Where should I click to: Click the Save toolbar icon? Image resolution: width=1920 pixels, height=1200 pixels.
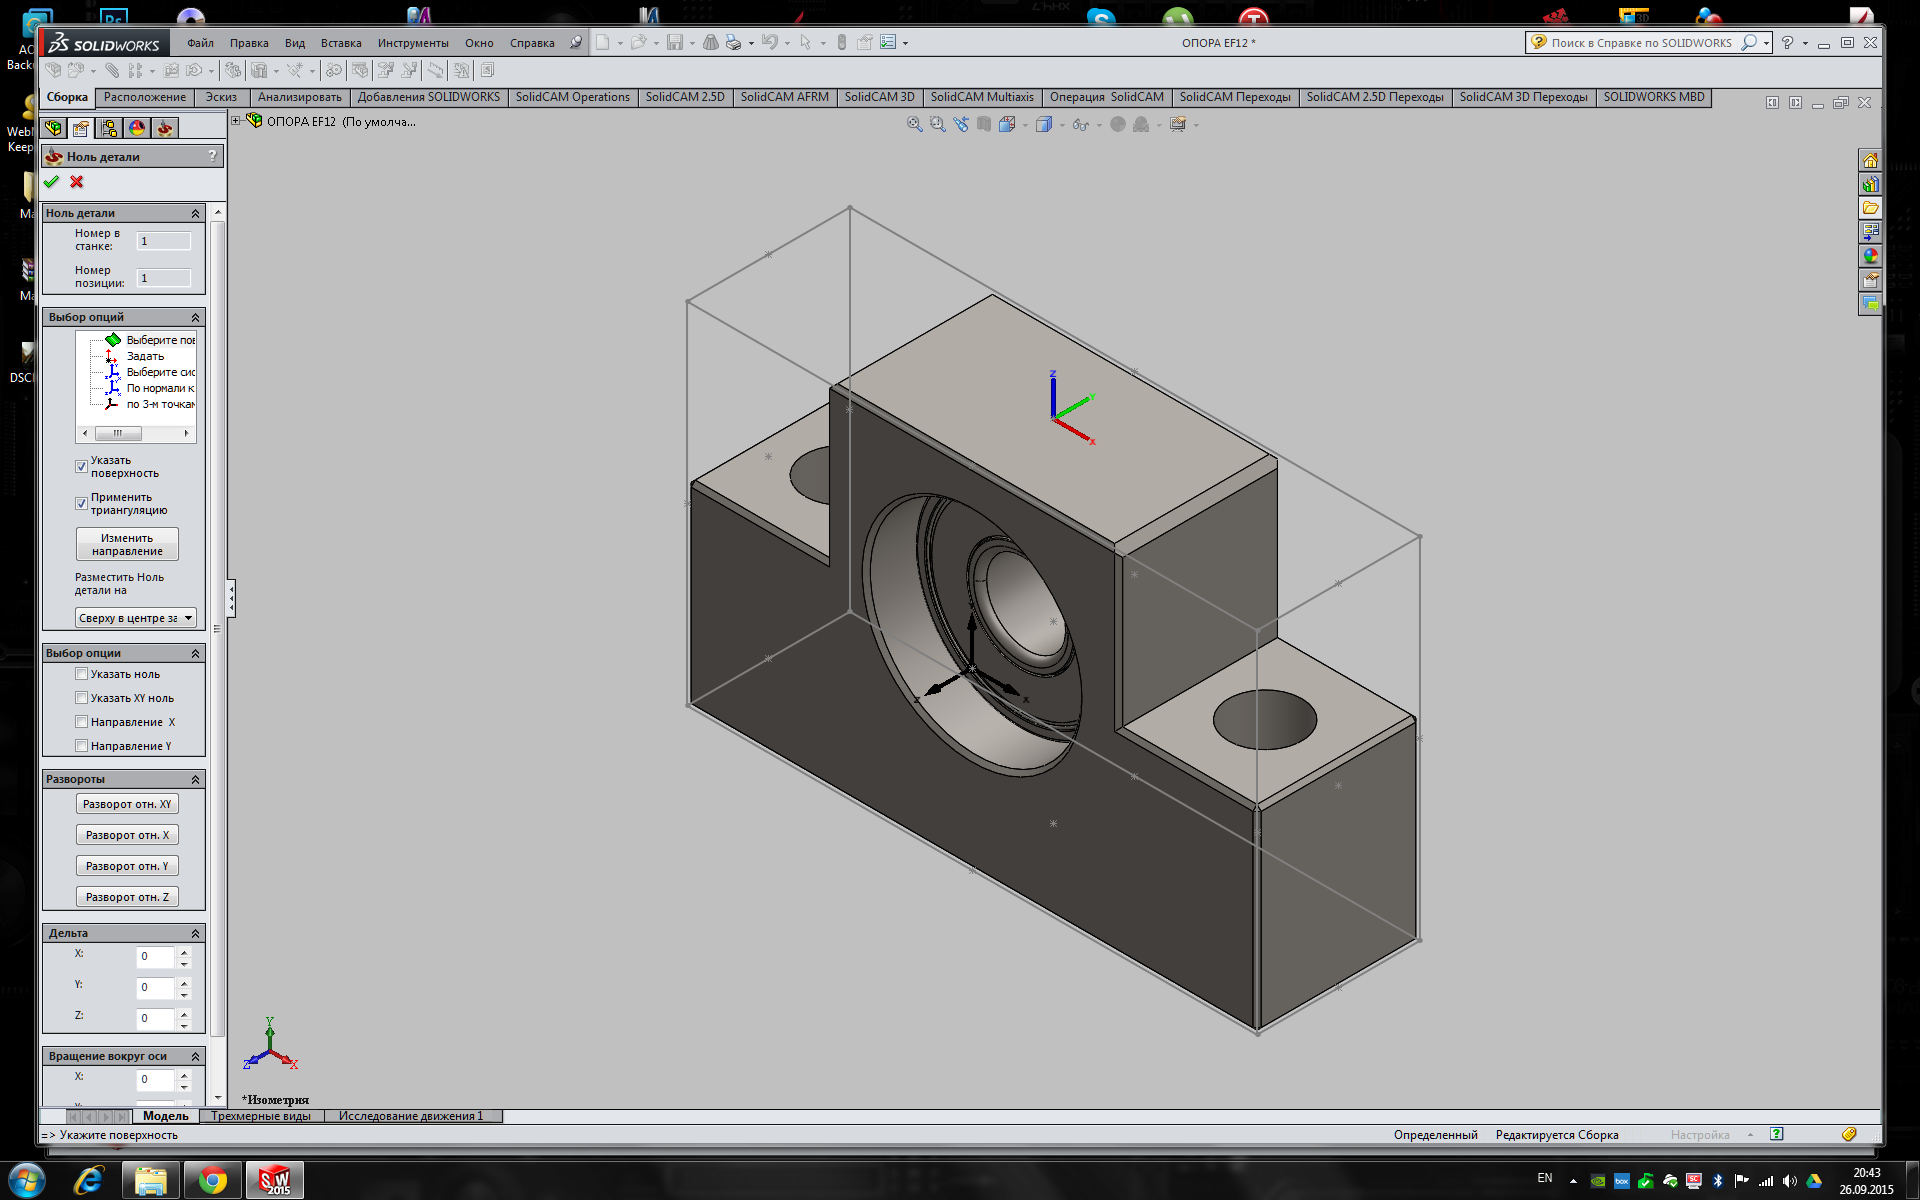[x=675, y=43]
